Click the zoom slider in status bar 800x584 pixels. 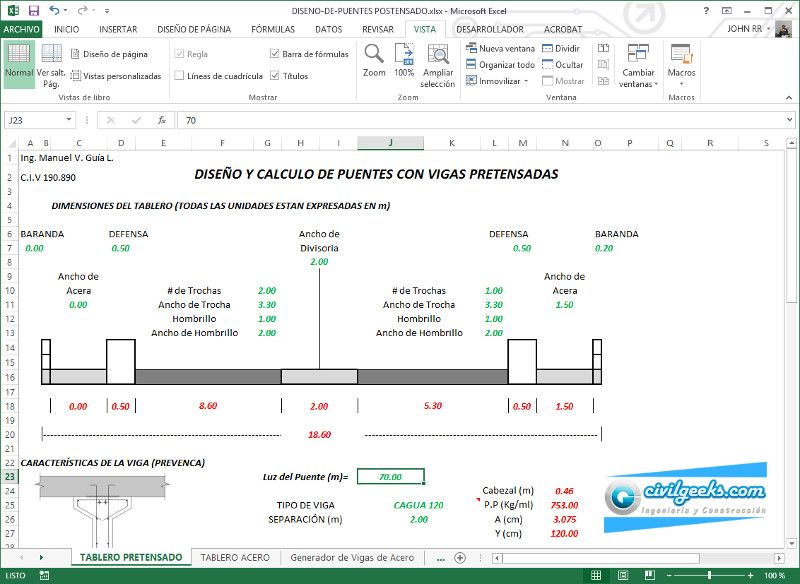709,576
